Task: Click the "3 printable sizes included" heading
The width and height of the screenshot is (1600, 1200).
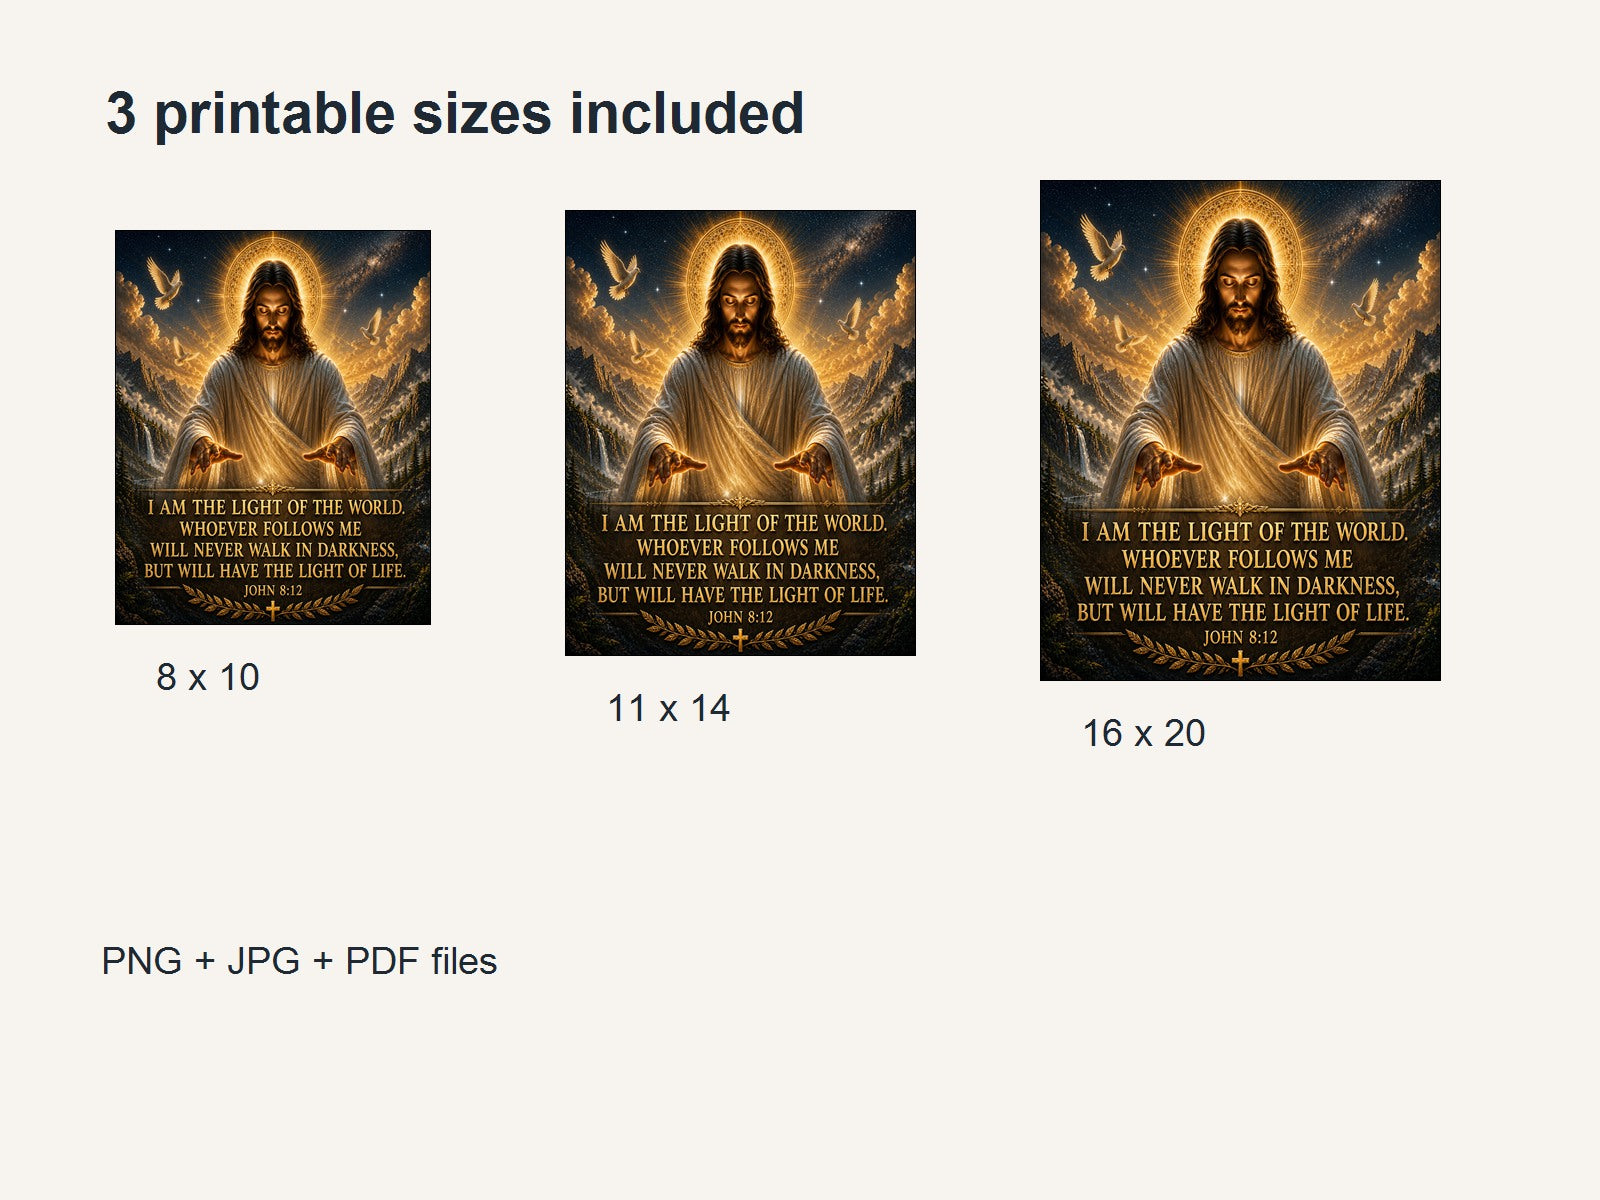Action: point(455,113)
